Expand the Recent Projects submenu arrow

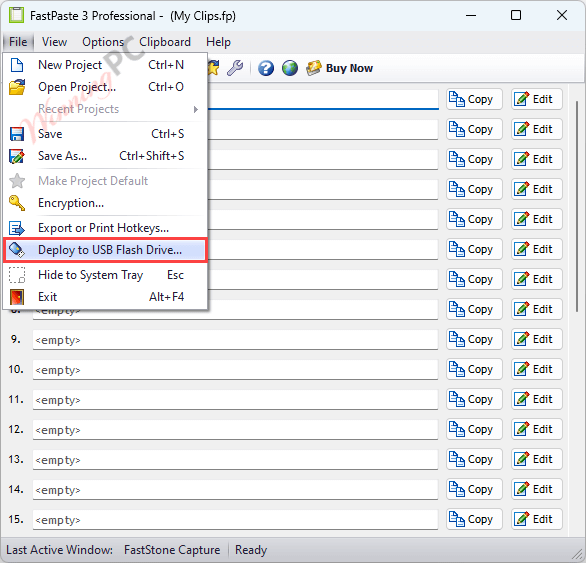[195, 109]
